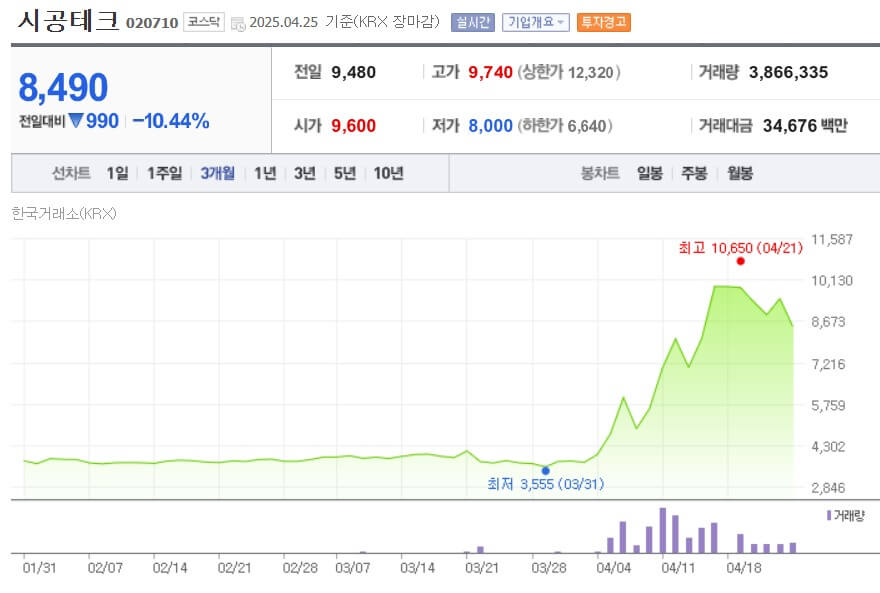Click the high price 9,740

(x=491, y=72)
